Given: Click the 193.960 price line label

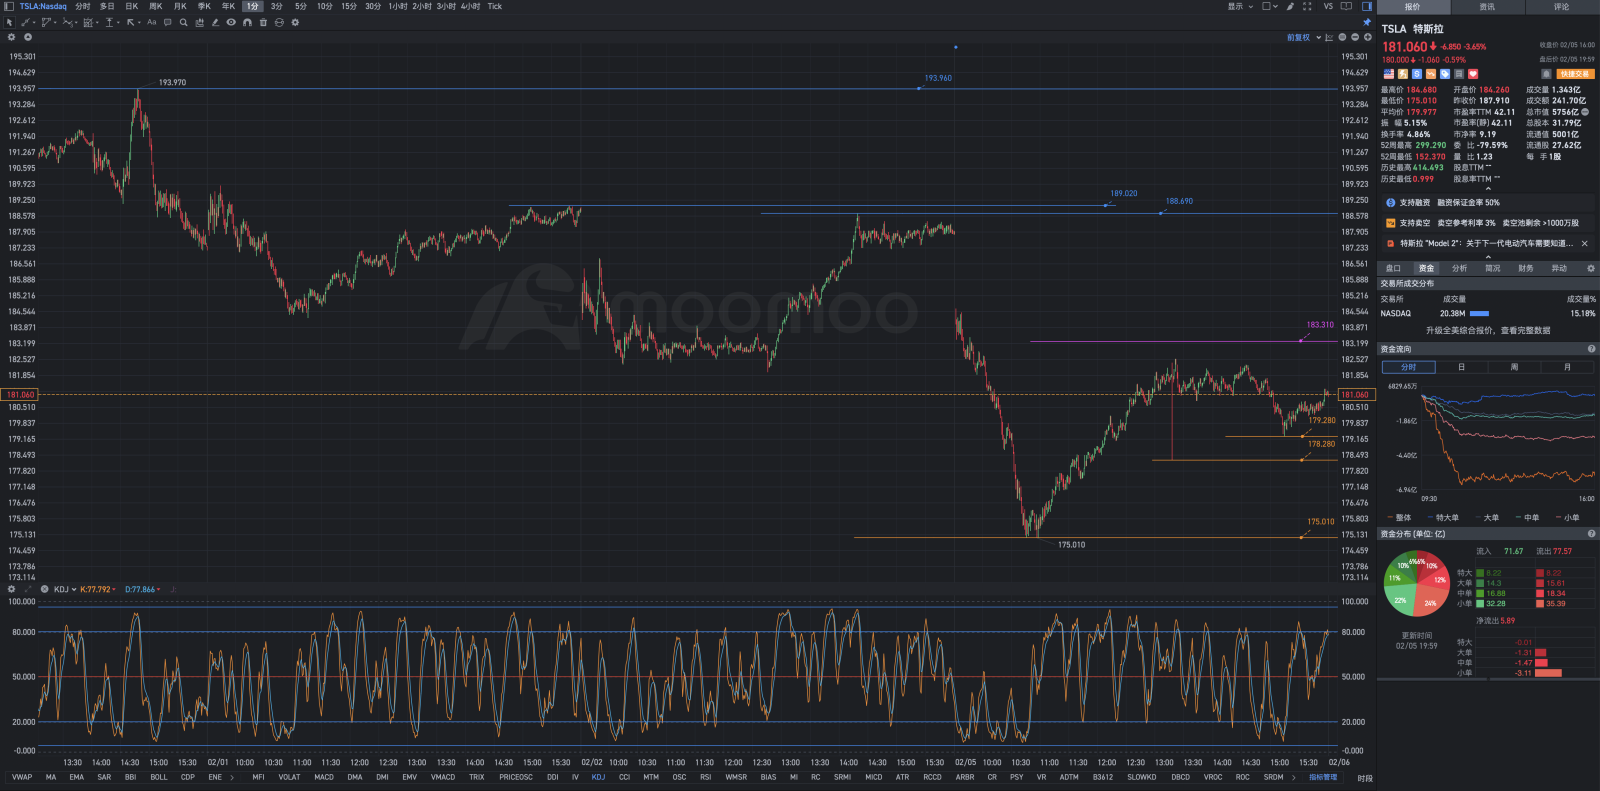Looking at the screenshot, I should coord(938,78).
